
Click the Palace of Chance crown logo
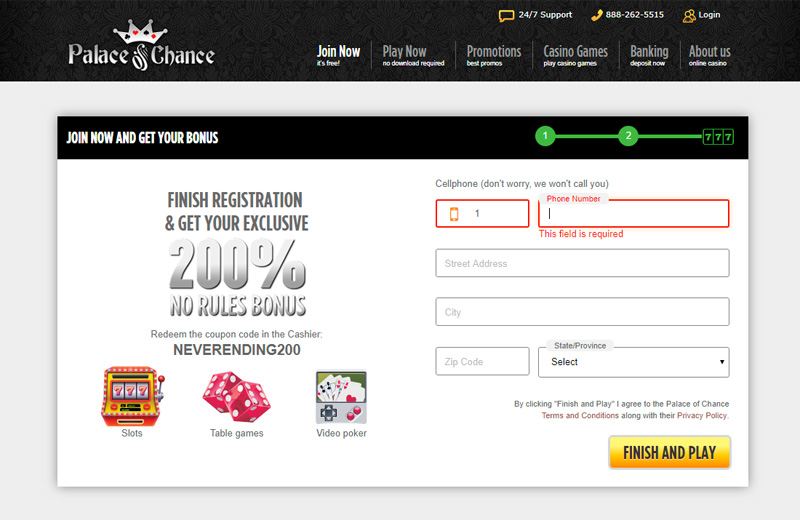pos(141,45)
